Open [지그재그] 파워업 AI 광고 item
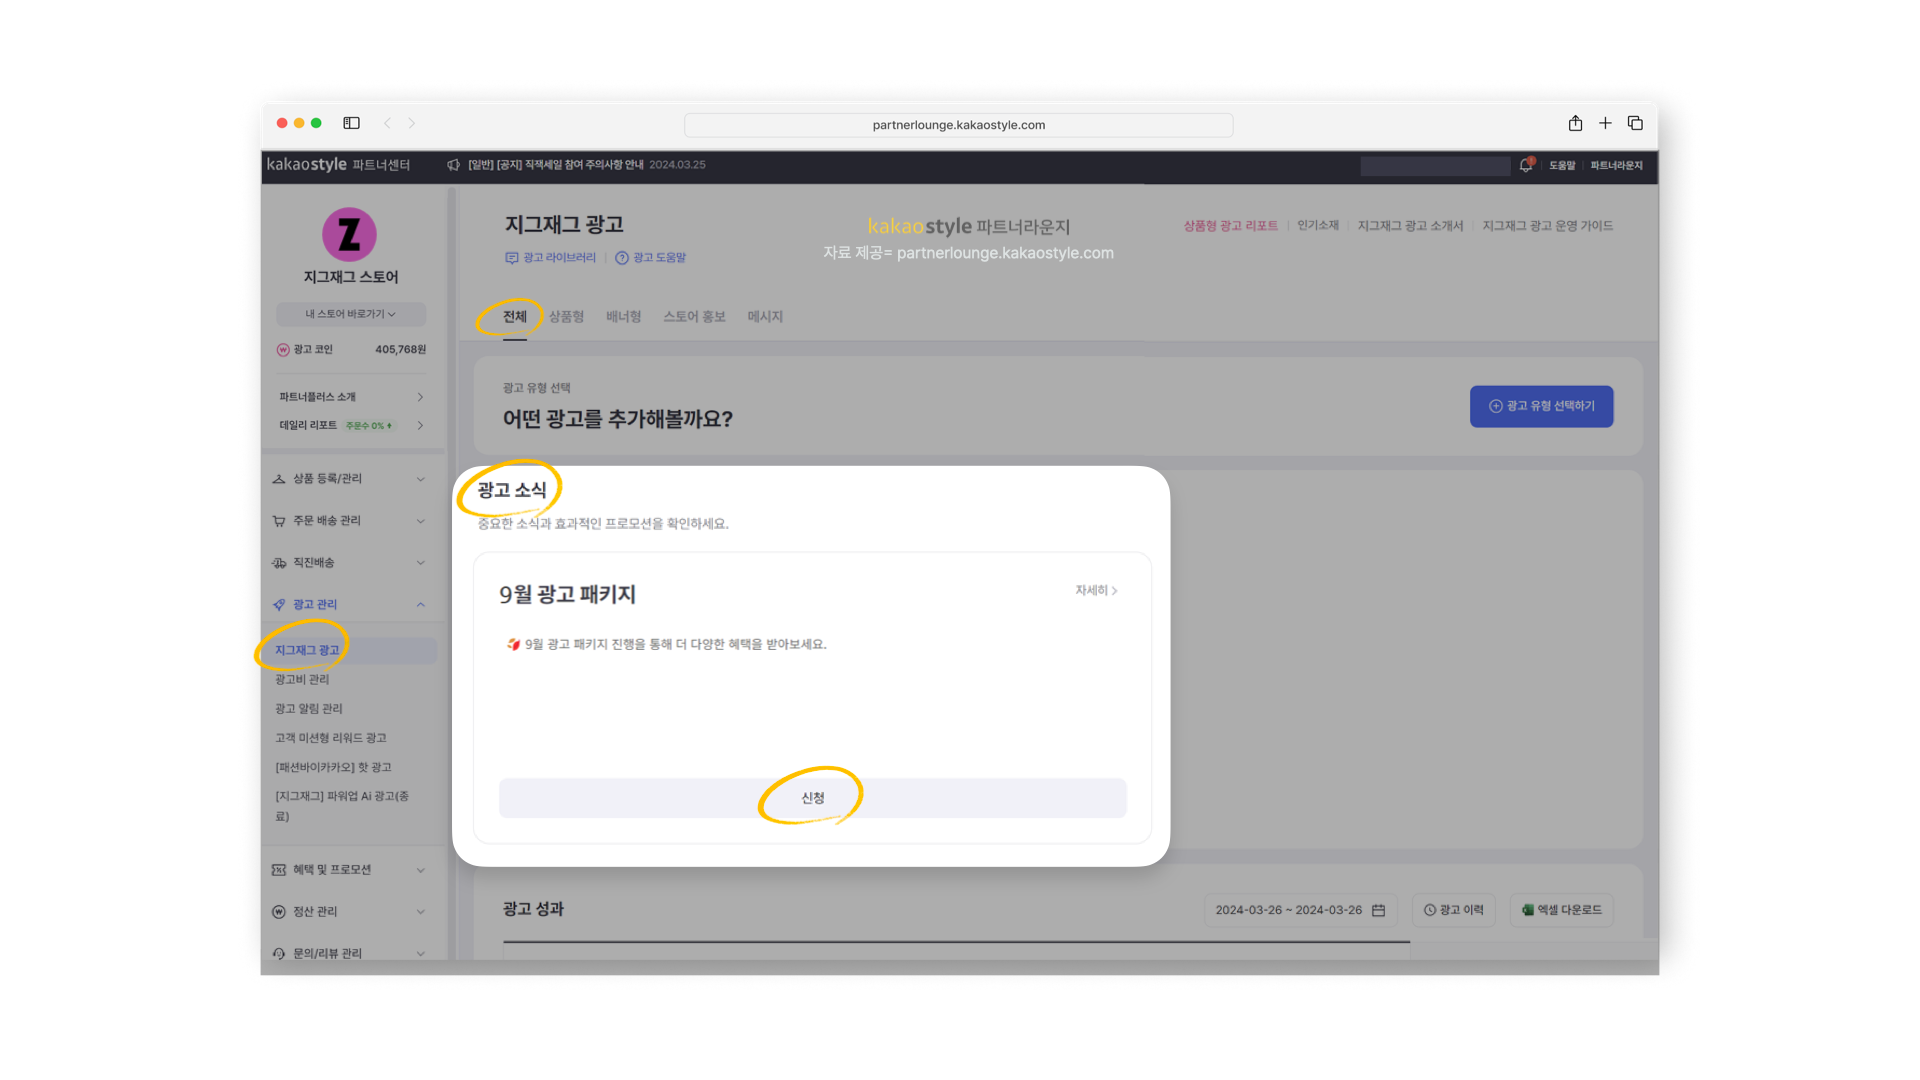The image size is (1920, 1080). pos(342,806)
